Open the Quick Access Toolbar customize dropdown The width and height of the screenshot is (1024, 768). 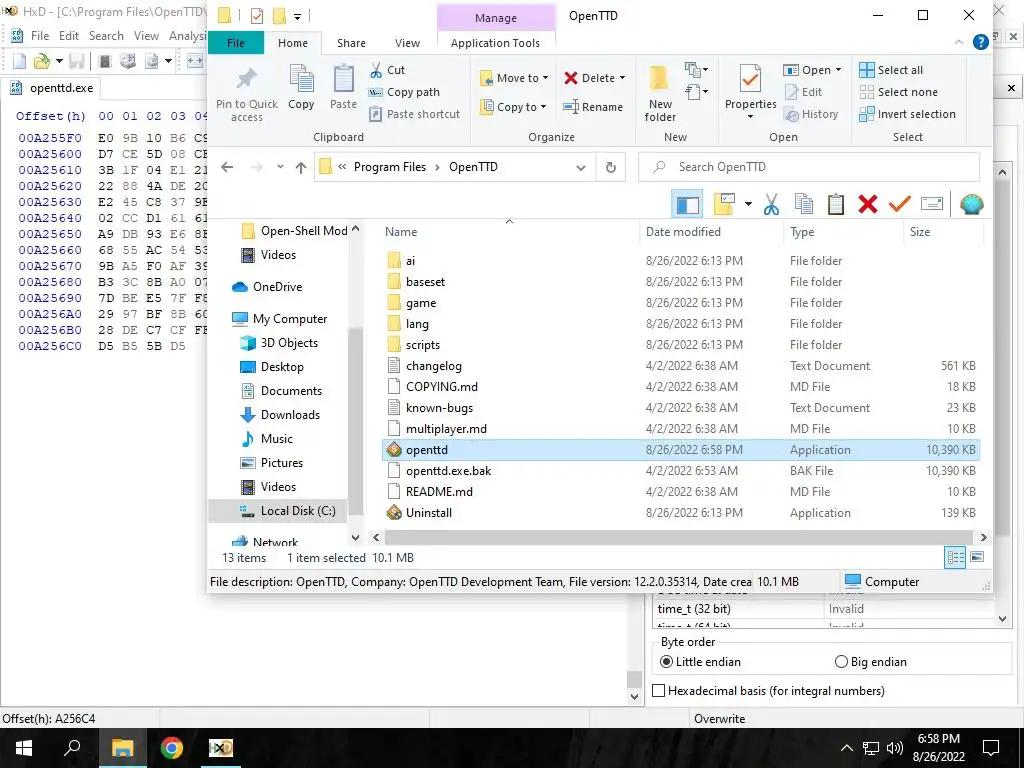point(297,16)
